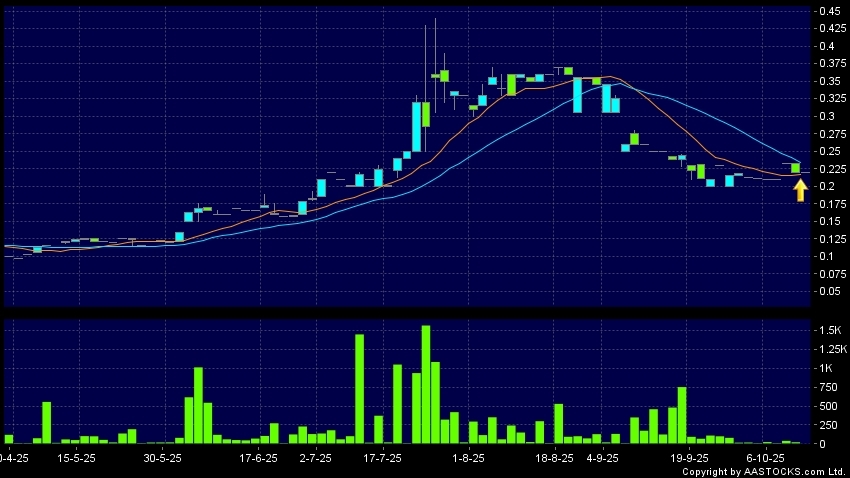850x478 pixels.
Task: Select the 2-7-25 date label
Action: coord(315,457)
